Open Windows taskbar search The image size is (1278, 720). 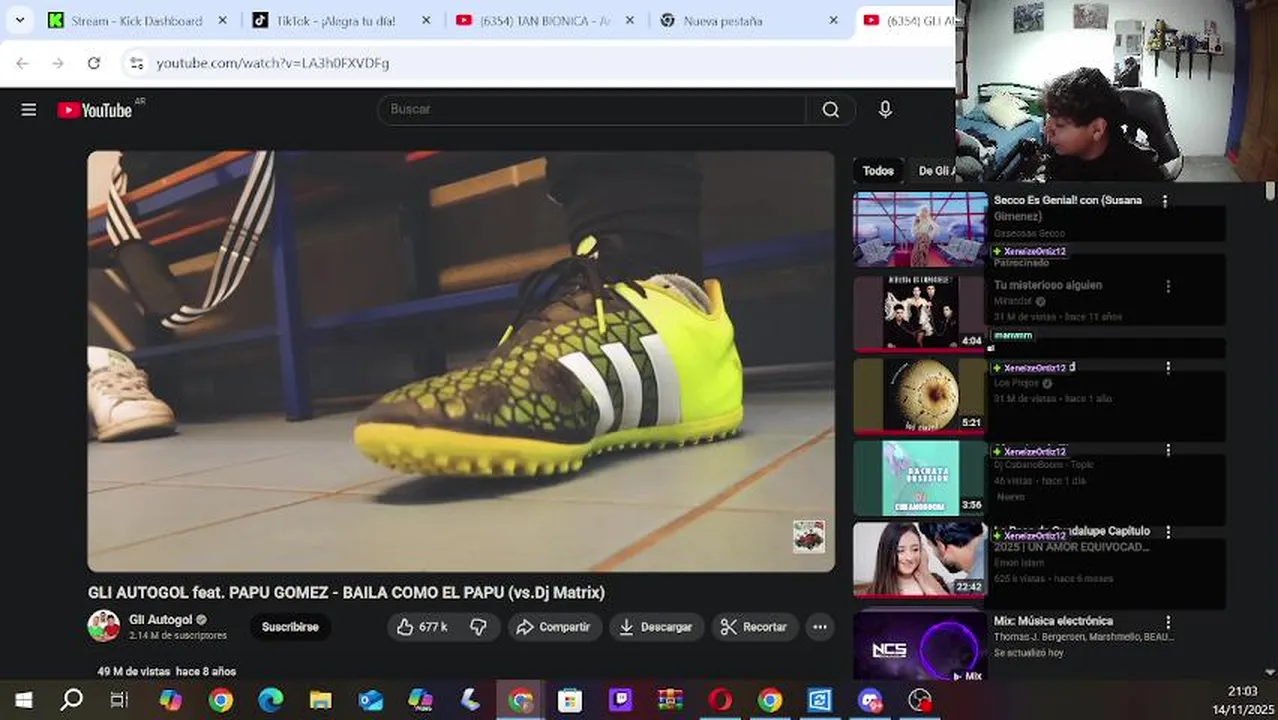pos(71,700)
